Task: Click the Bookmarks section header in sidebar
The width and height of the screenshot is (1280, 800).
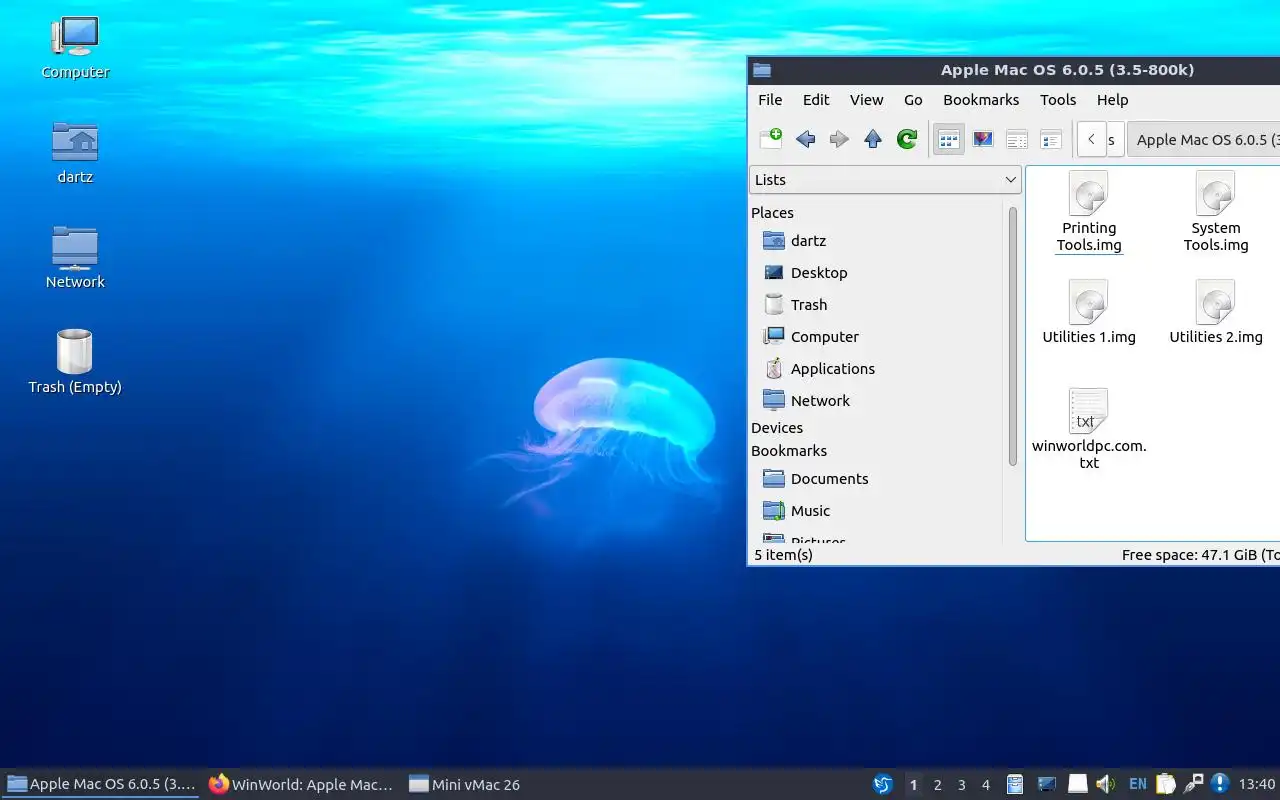Action: (x=789, y=451)
